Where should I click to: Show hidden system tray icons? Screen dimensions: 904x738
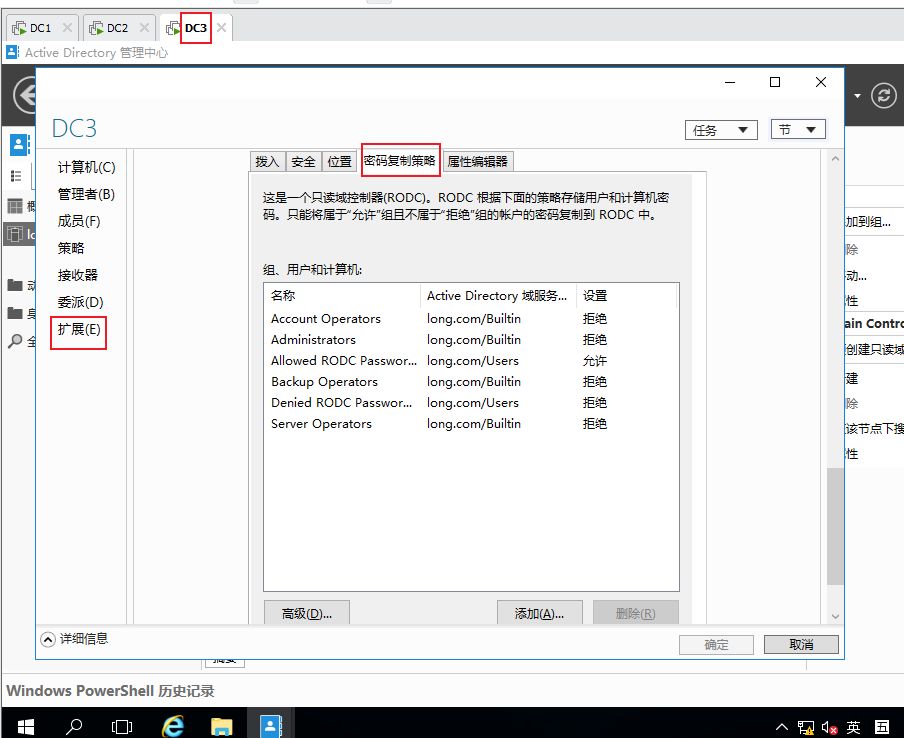(x=781, y=727)
